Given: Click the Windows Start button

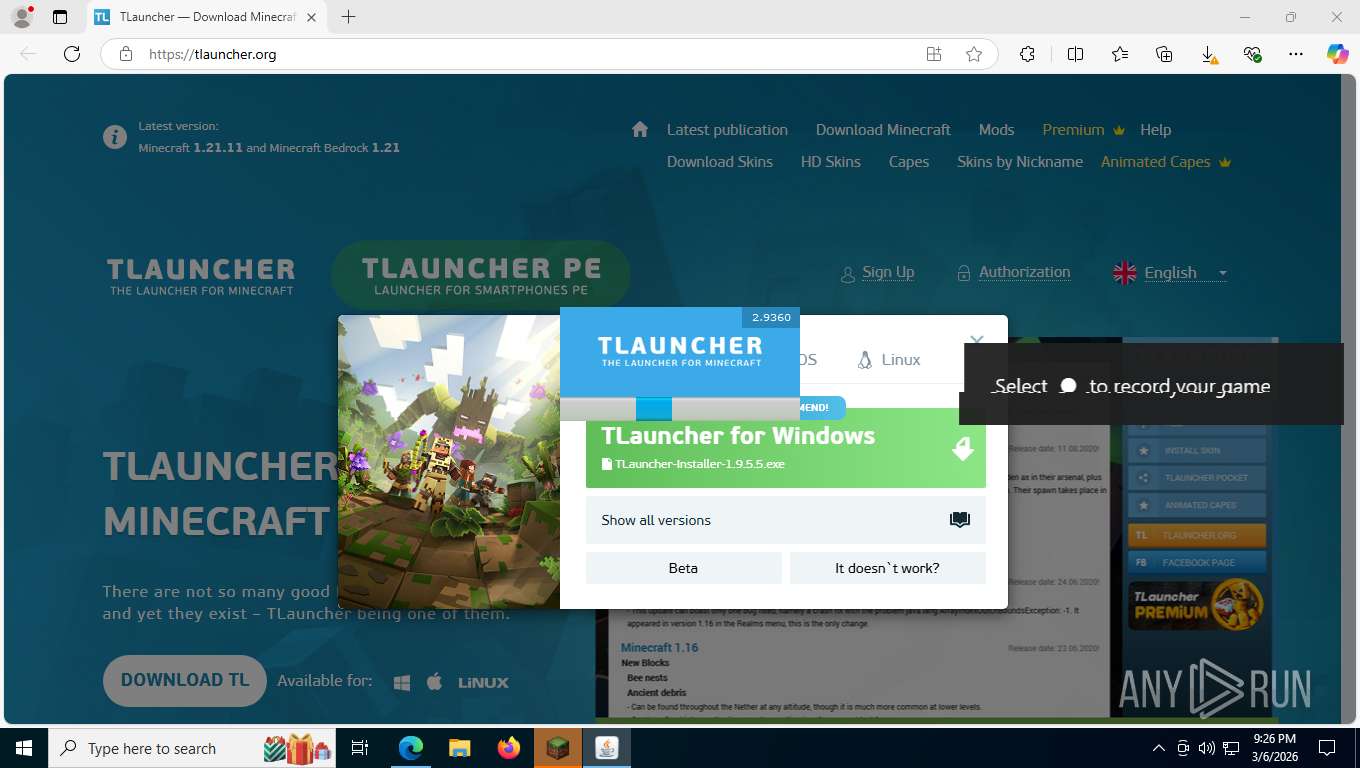Looking at the screenshot, I should (24, 748).
